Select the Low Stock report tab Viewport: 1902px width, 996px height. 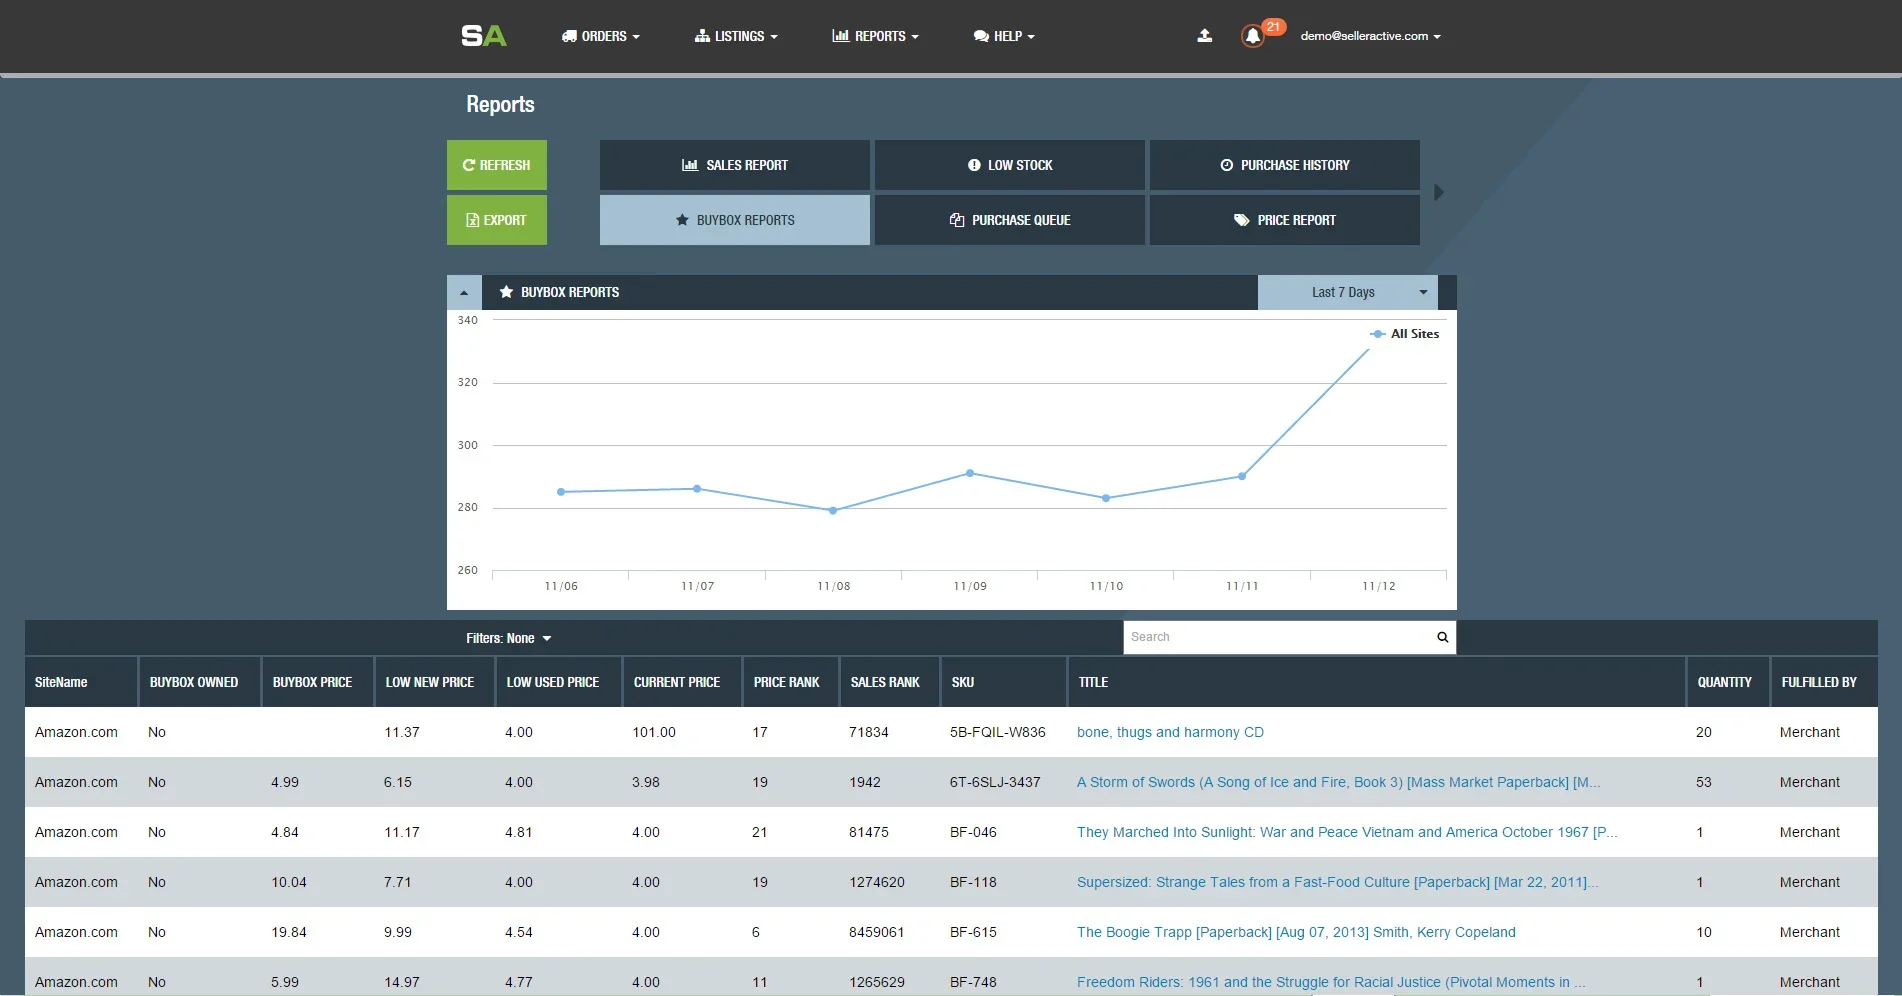point(1010,165)
